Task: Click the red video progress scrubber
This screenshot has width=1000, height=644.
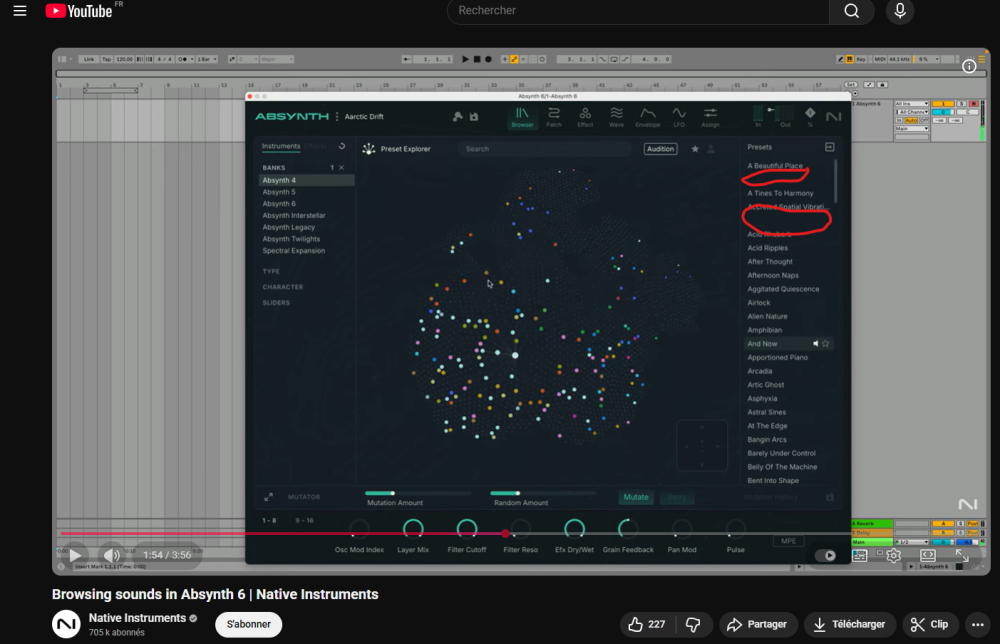Action: [505, 533]
